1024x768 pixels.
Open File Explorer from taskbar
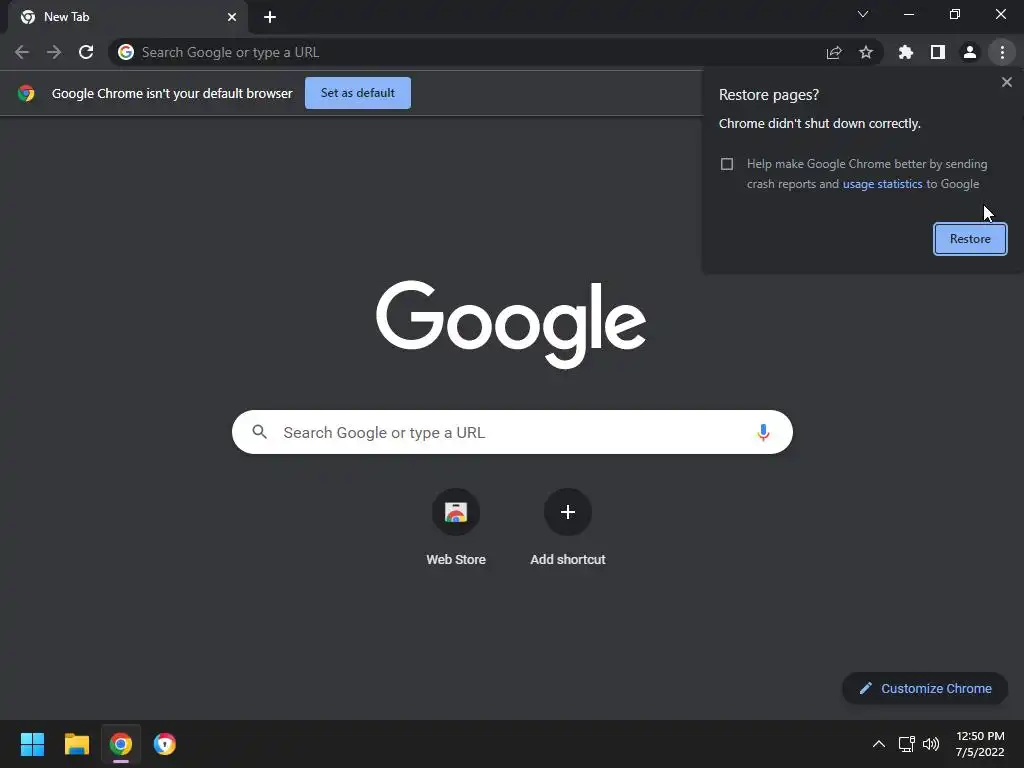tap(77, 744)
